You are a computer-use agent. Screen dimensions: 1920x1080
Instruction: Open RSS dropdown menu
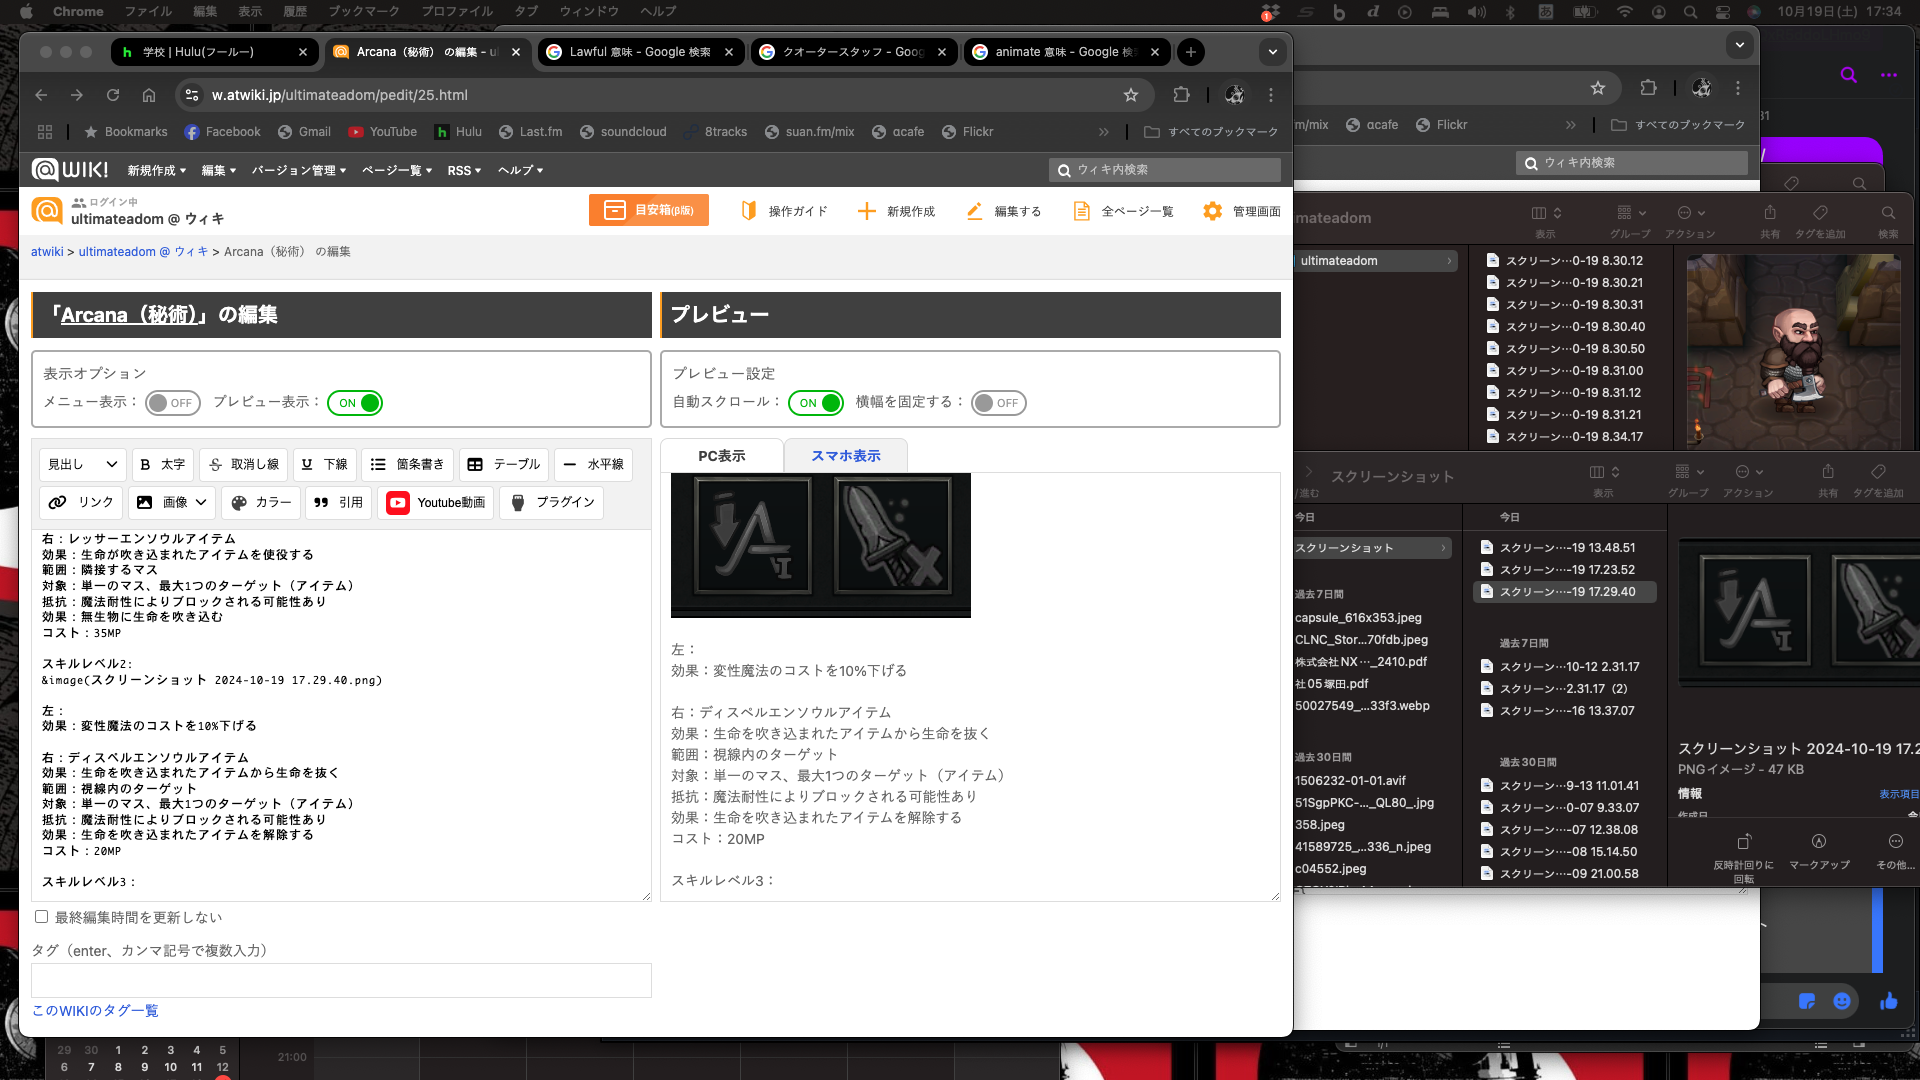tap(464, 171)
